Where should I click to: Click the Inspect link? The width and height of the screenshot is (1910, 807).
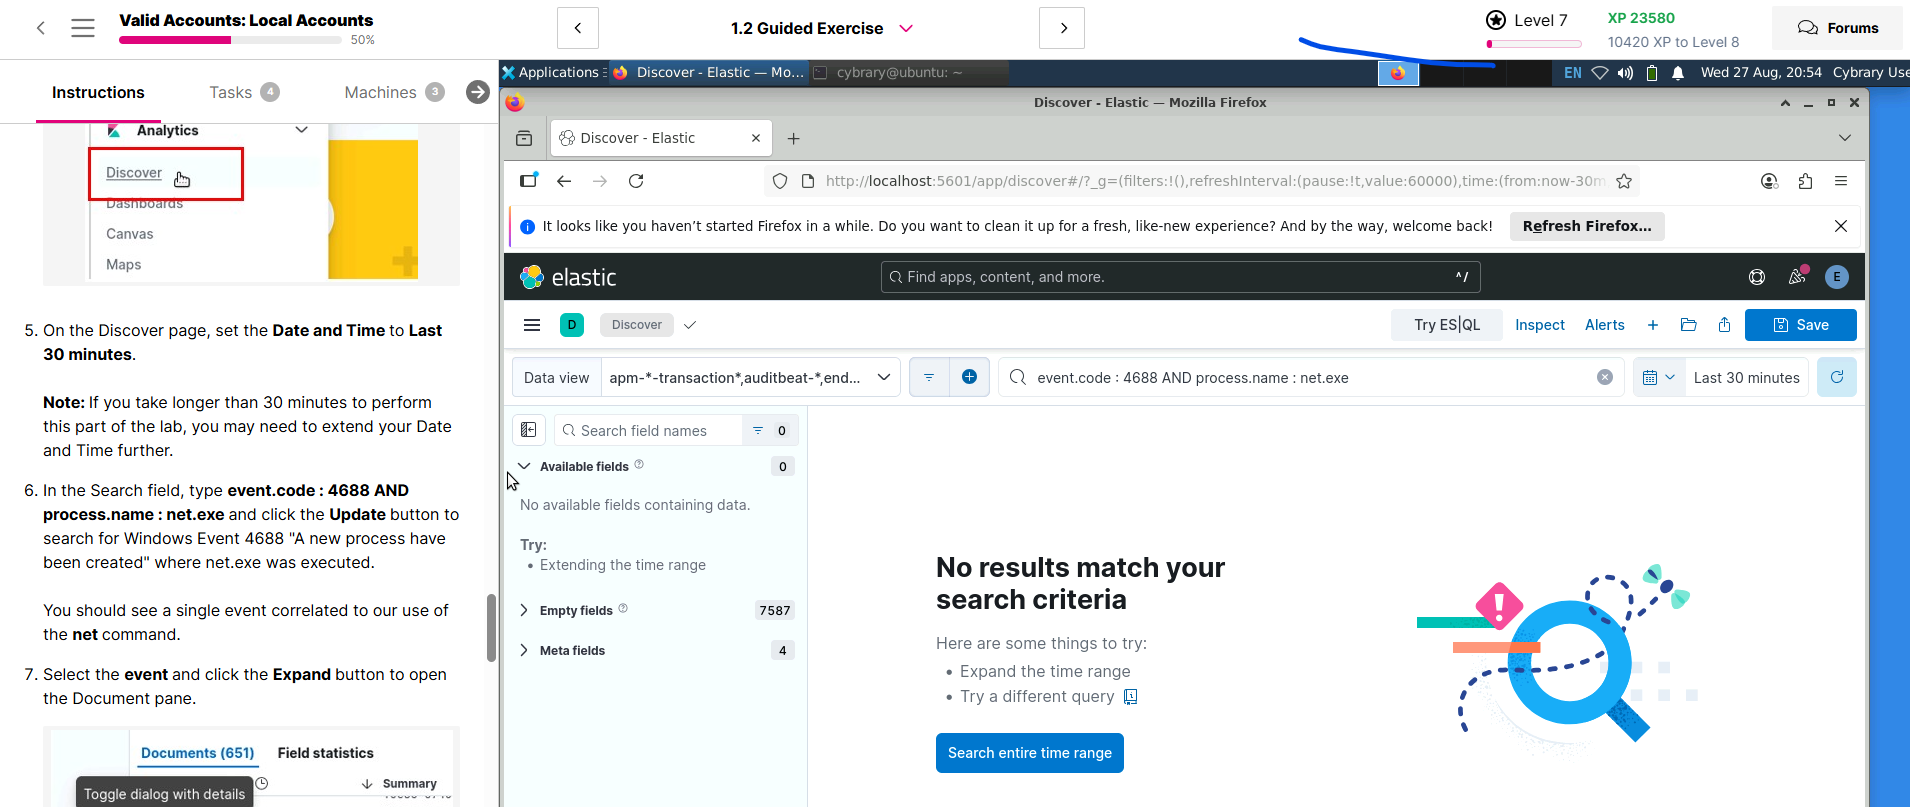click(x=1539, y=325)
